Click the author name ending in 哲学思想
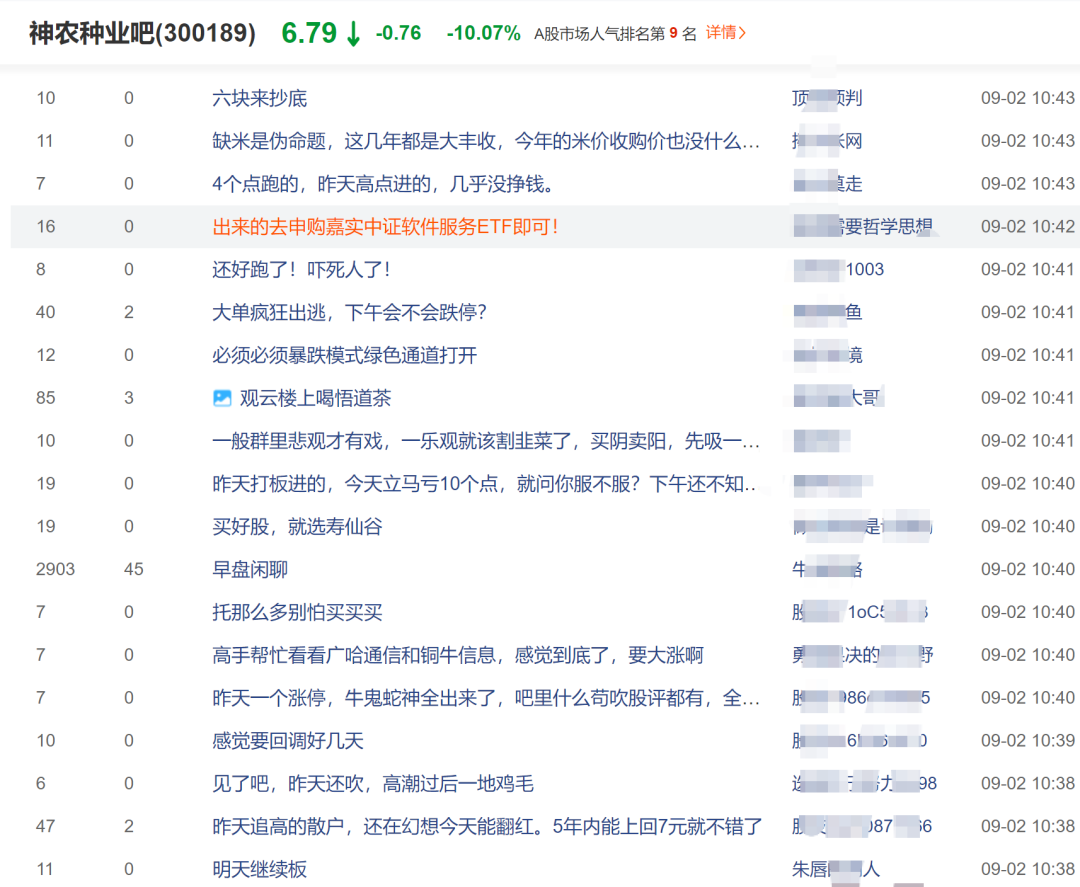The width and height of the screenshot is (1080, 887). [863, 227]
